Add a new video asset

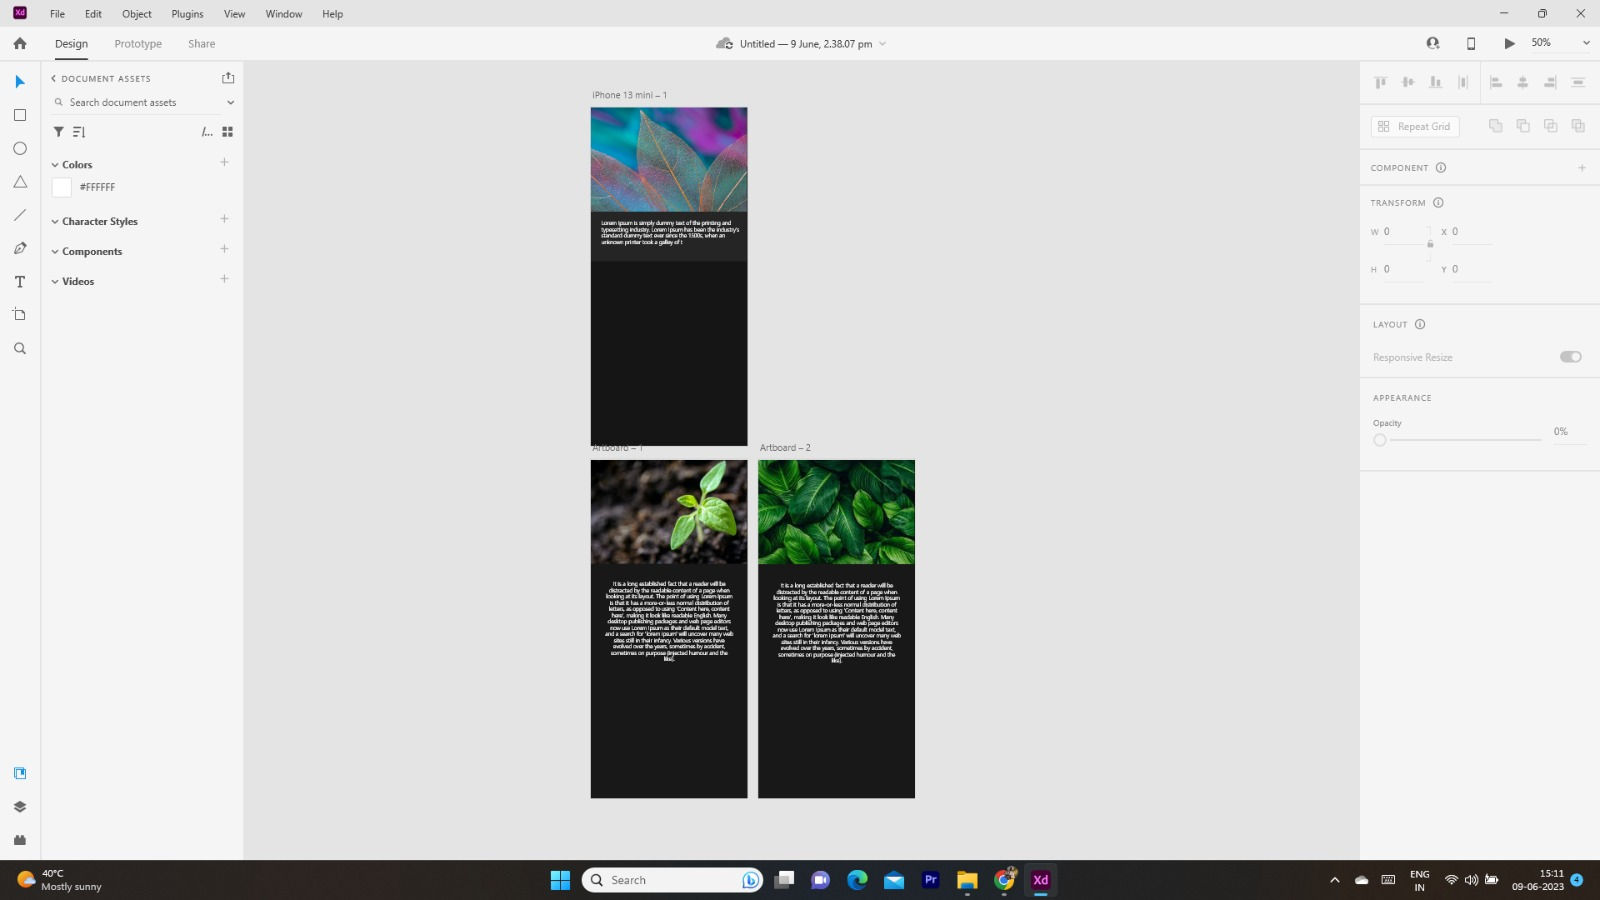224,279
